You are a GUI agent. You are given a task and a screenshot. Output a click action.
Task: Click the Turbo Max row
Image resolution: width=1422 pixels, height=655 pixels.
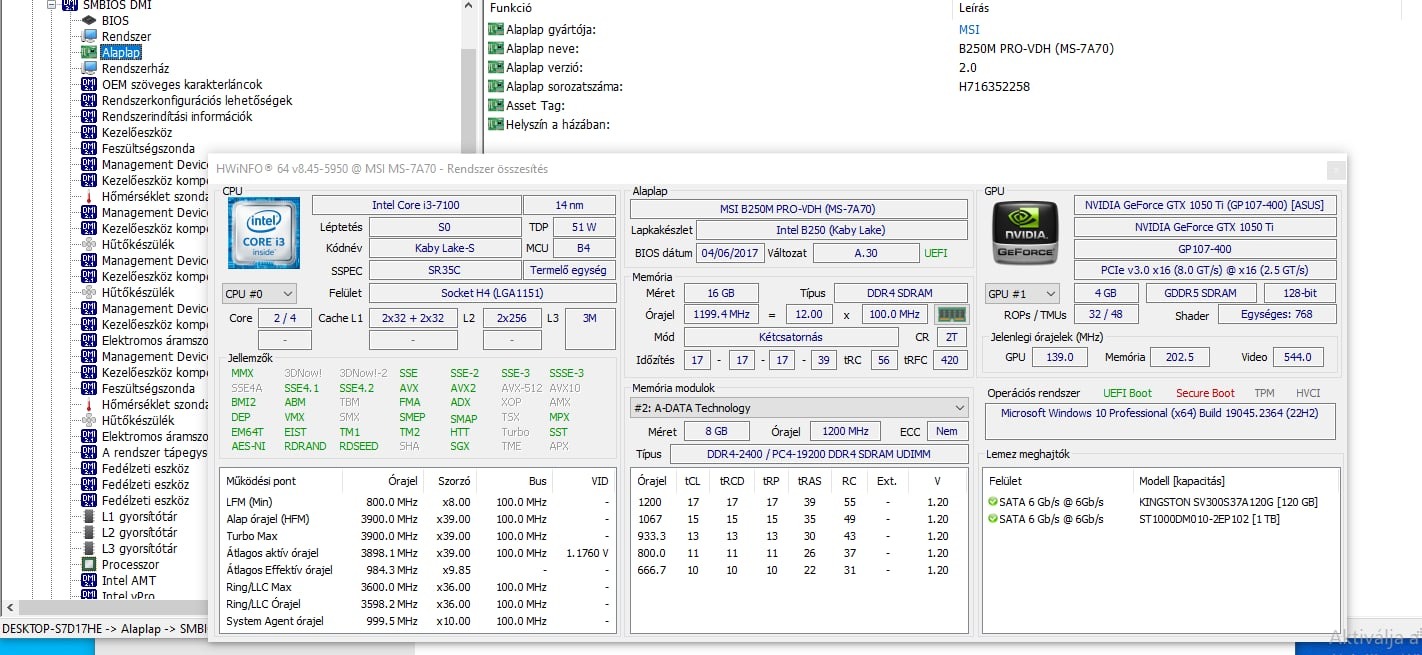point(418,536)
